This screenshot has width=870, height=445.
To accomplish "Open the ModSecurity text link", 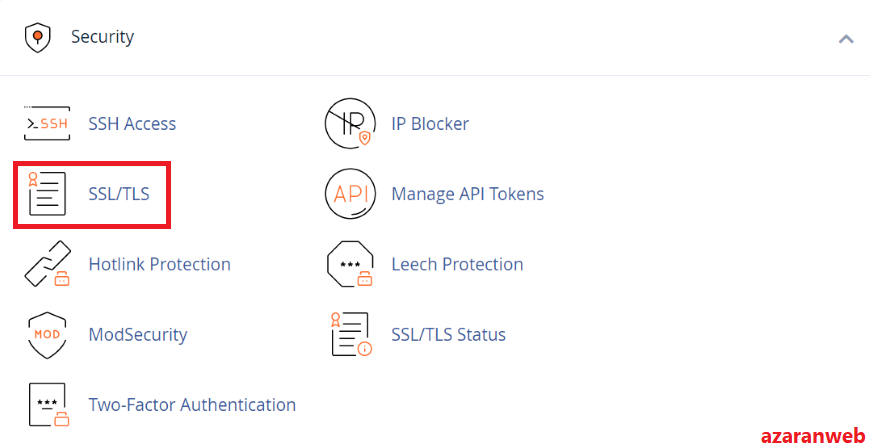I will [x=138, y=335].
